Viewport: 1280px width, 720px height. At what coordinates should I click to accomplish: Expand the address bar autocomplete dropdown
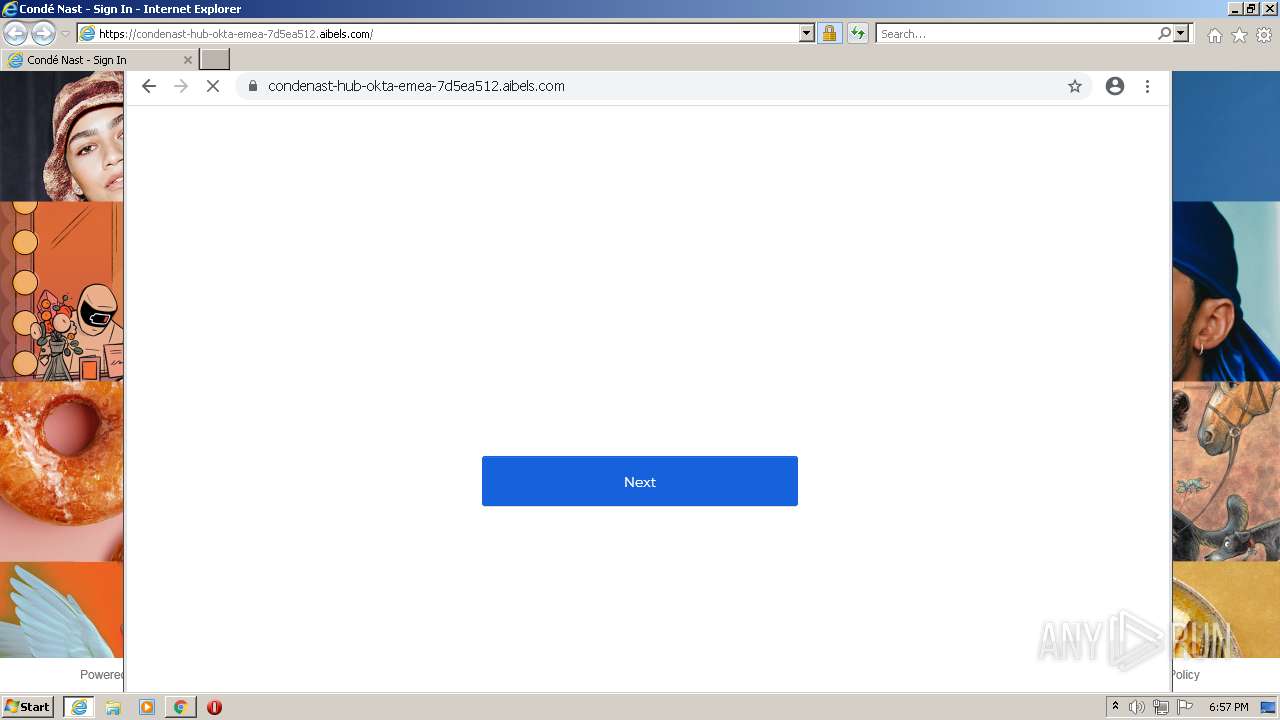(807, 33)
